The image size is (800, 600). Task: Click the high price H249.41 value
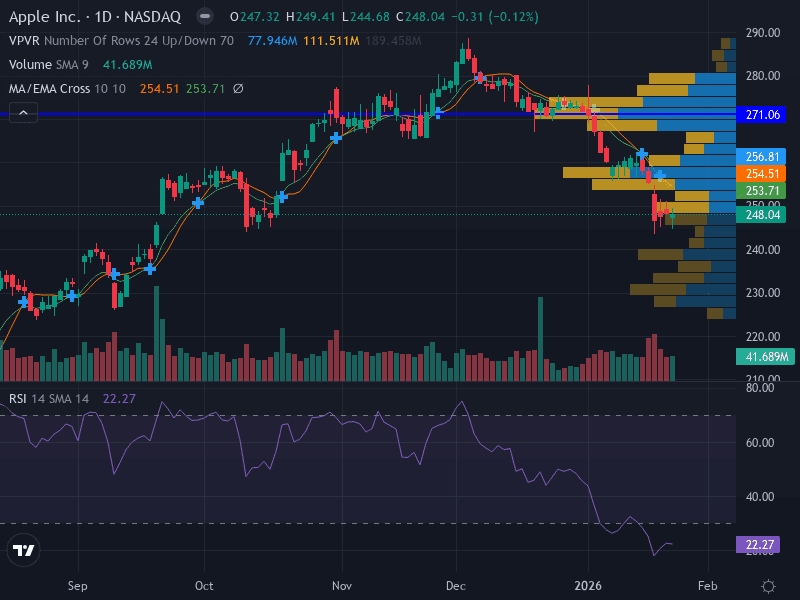(x=310, y=17)
